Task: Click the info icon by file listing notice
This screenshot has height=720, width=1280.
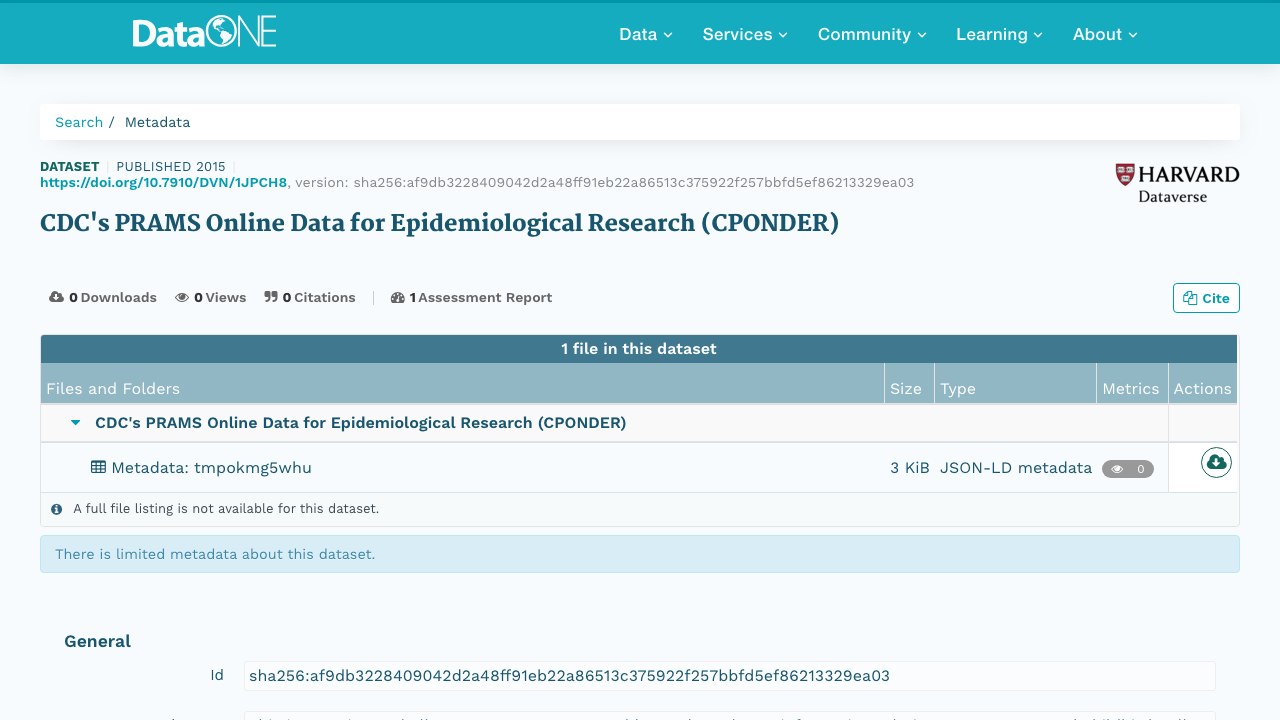Action: (57, 509)
